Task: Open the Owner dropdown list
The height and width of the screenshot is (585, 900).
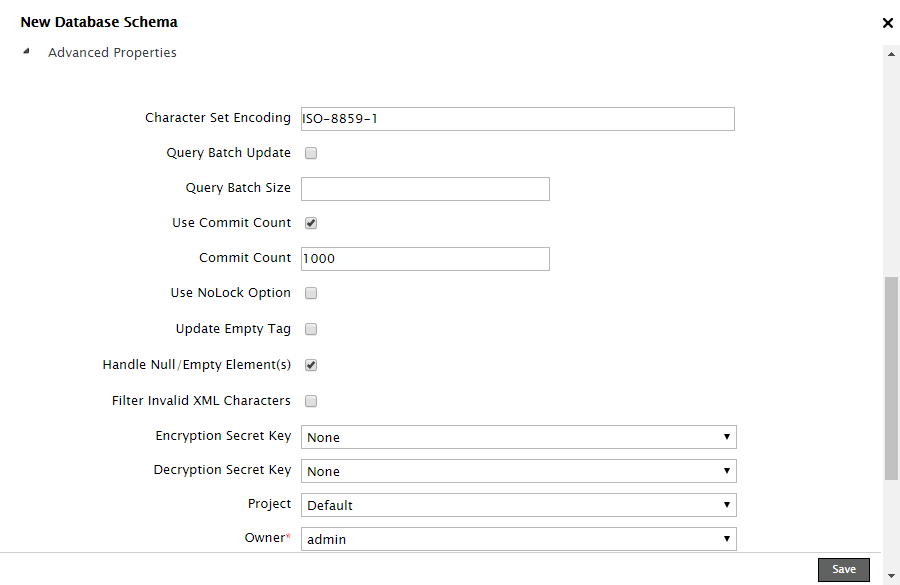Action: tap(518, 539)
